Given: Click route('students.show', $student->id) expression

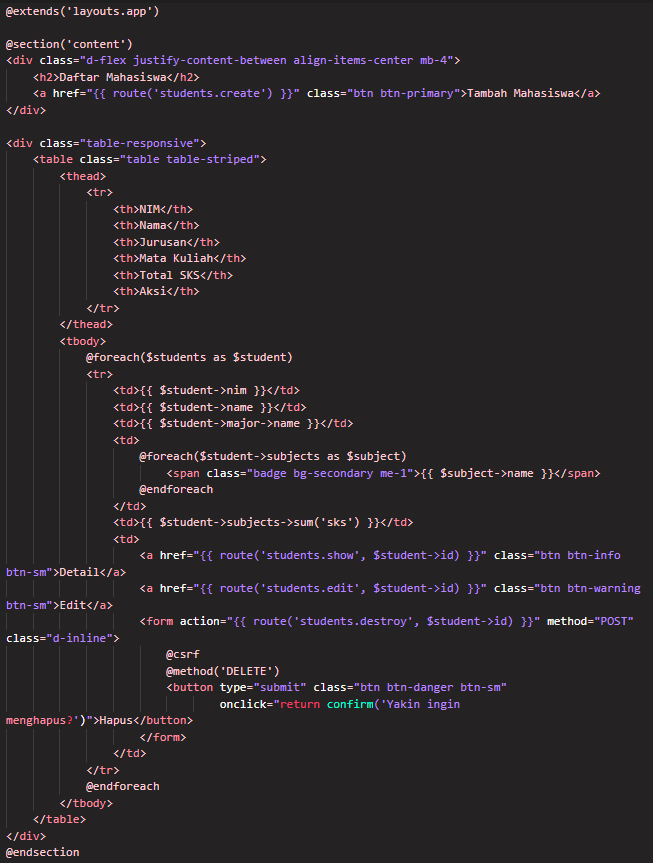Looking at the screenshot, I should [x=340, y=555].
